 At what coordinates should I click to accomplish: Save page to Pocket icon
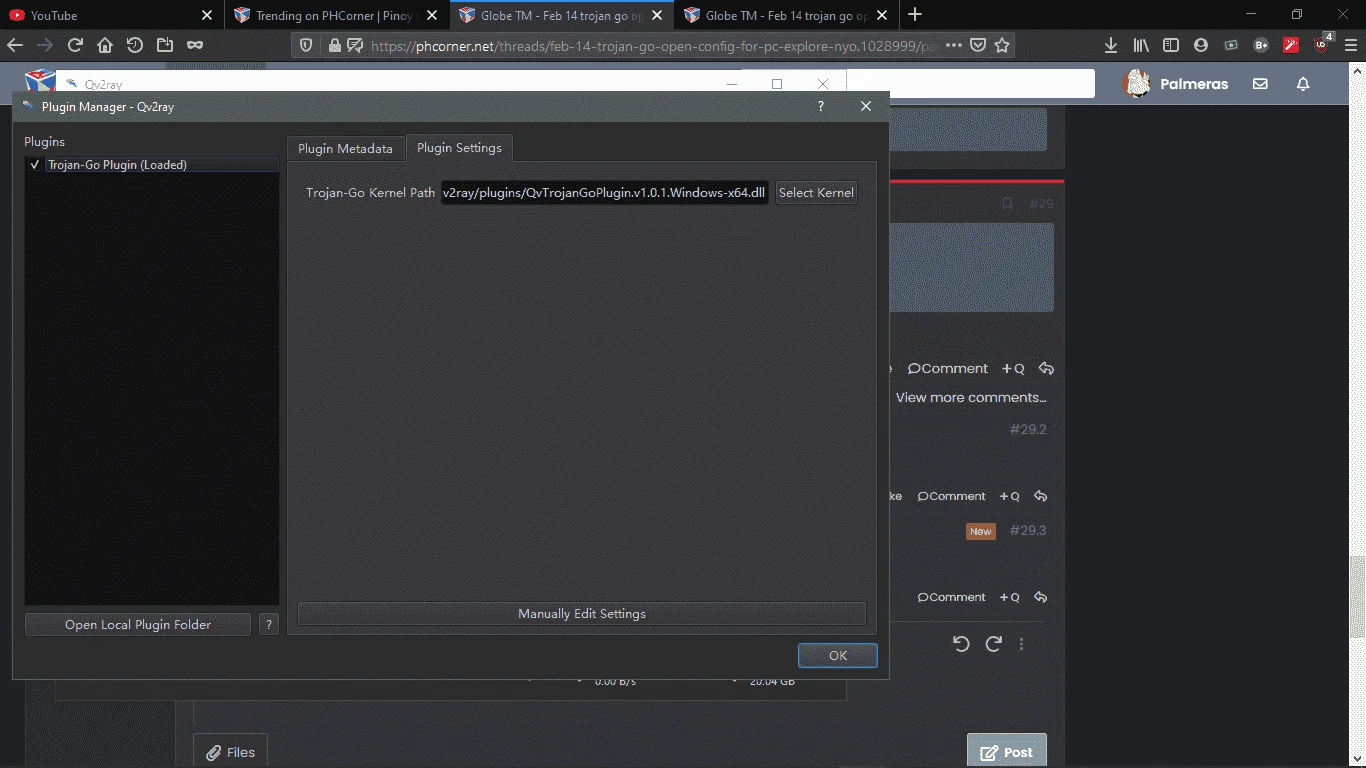point(979,45)
